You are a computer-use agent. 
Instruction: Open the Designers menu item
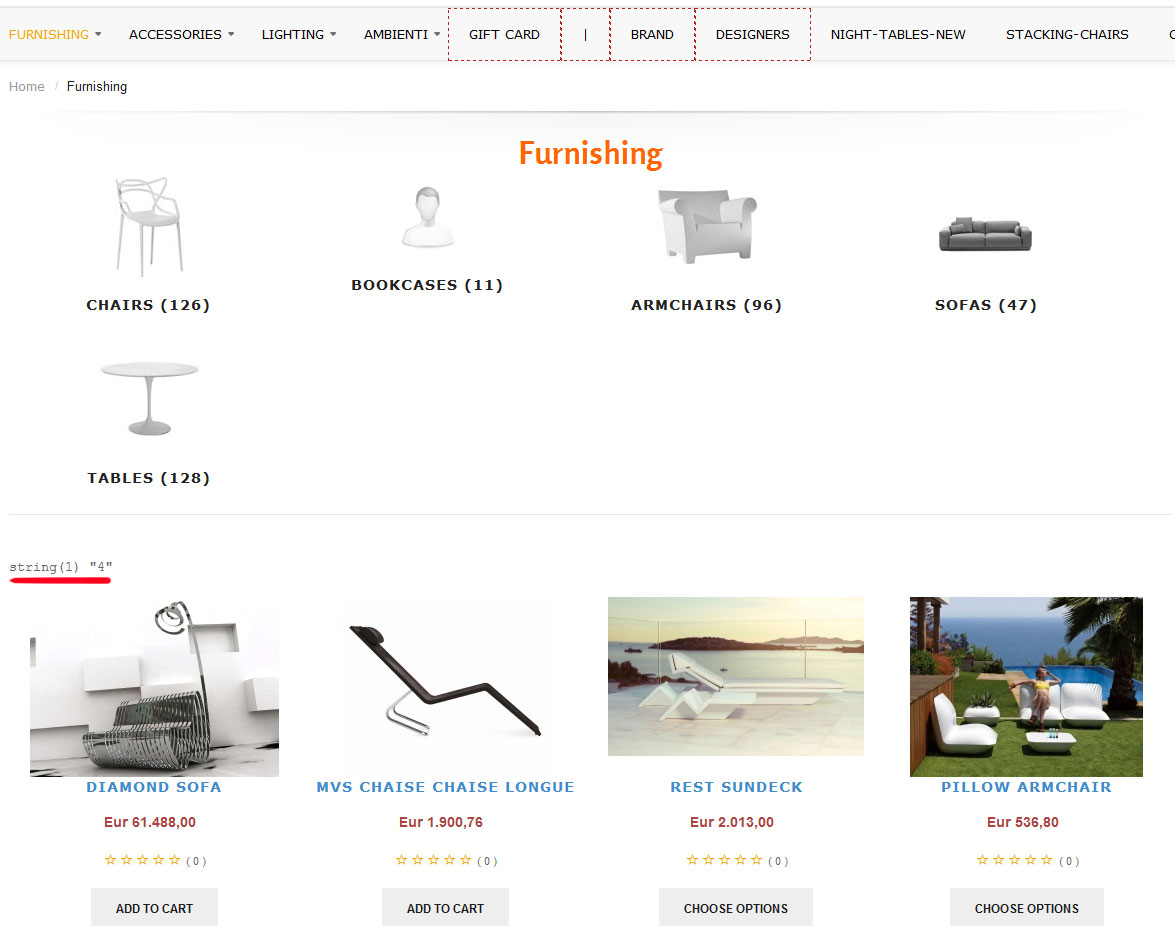click(752, 34)
